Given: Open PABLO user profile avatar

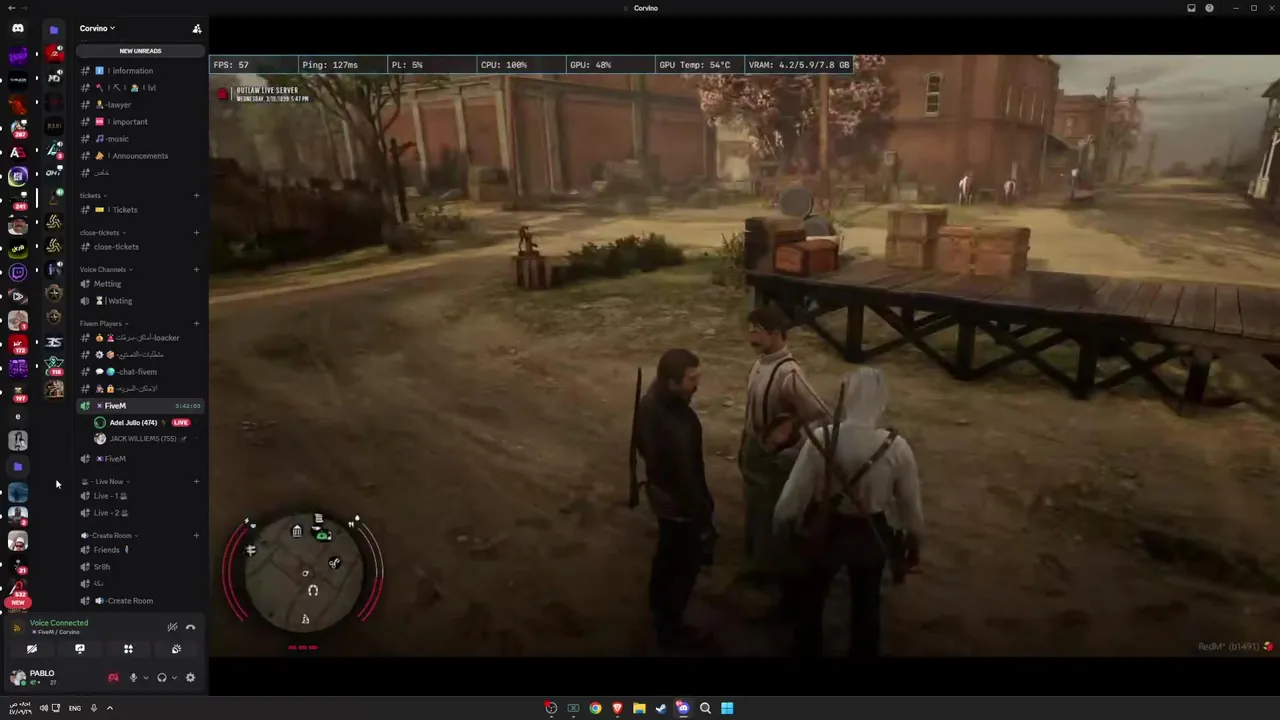Looking at the screenshot, I should tap(17, 677).
